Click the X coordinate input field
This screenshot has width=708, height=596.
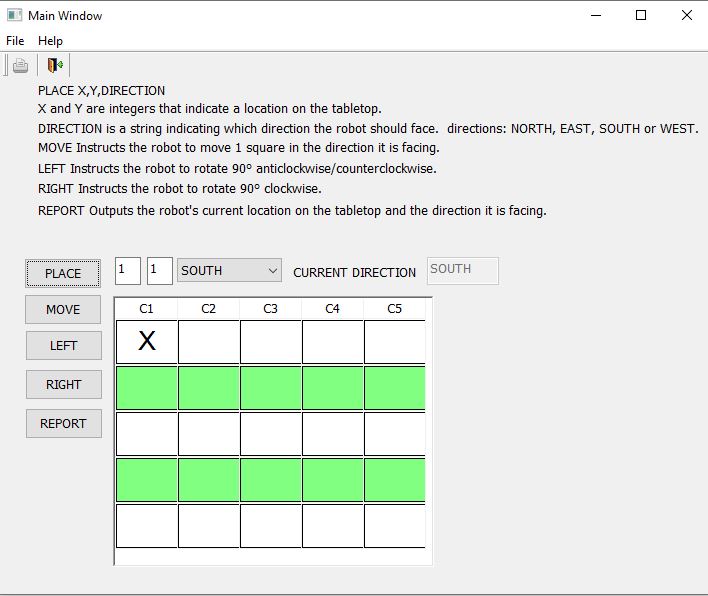click(128, 271)
